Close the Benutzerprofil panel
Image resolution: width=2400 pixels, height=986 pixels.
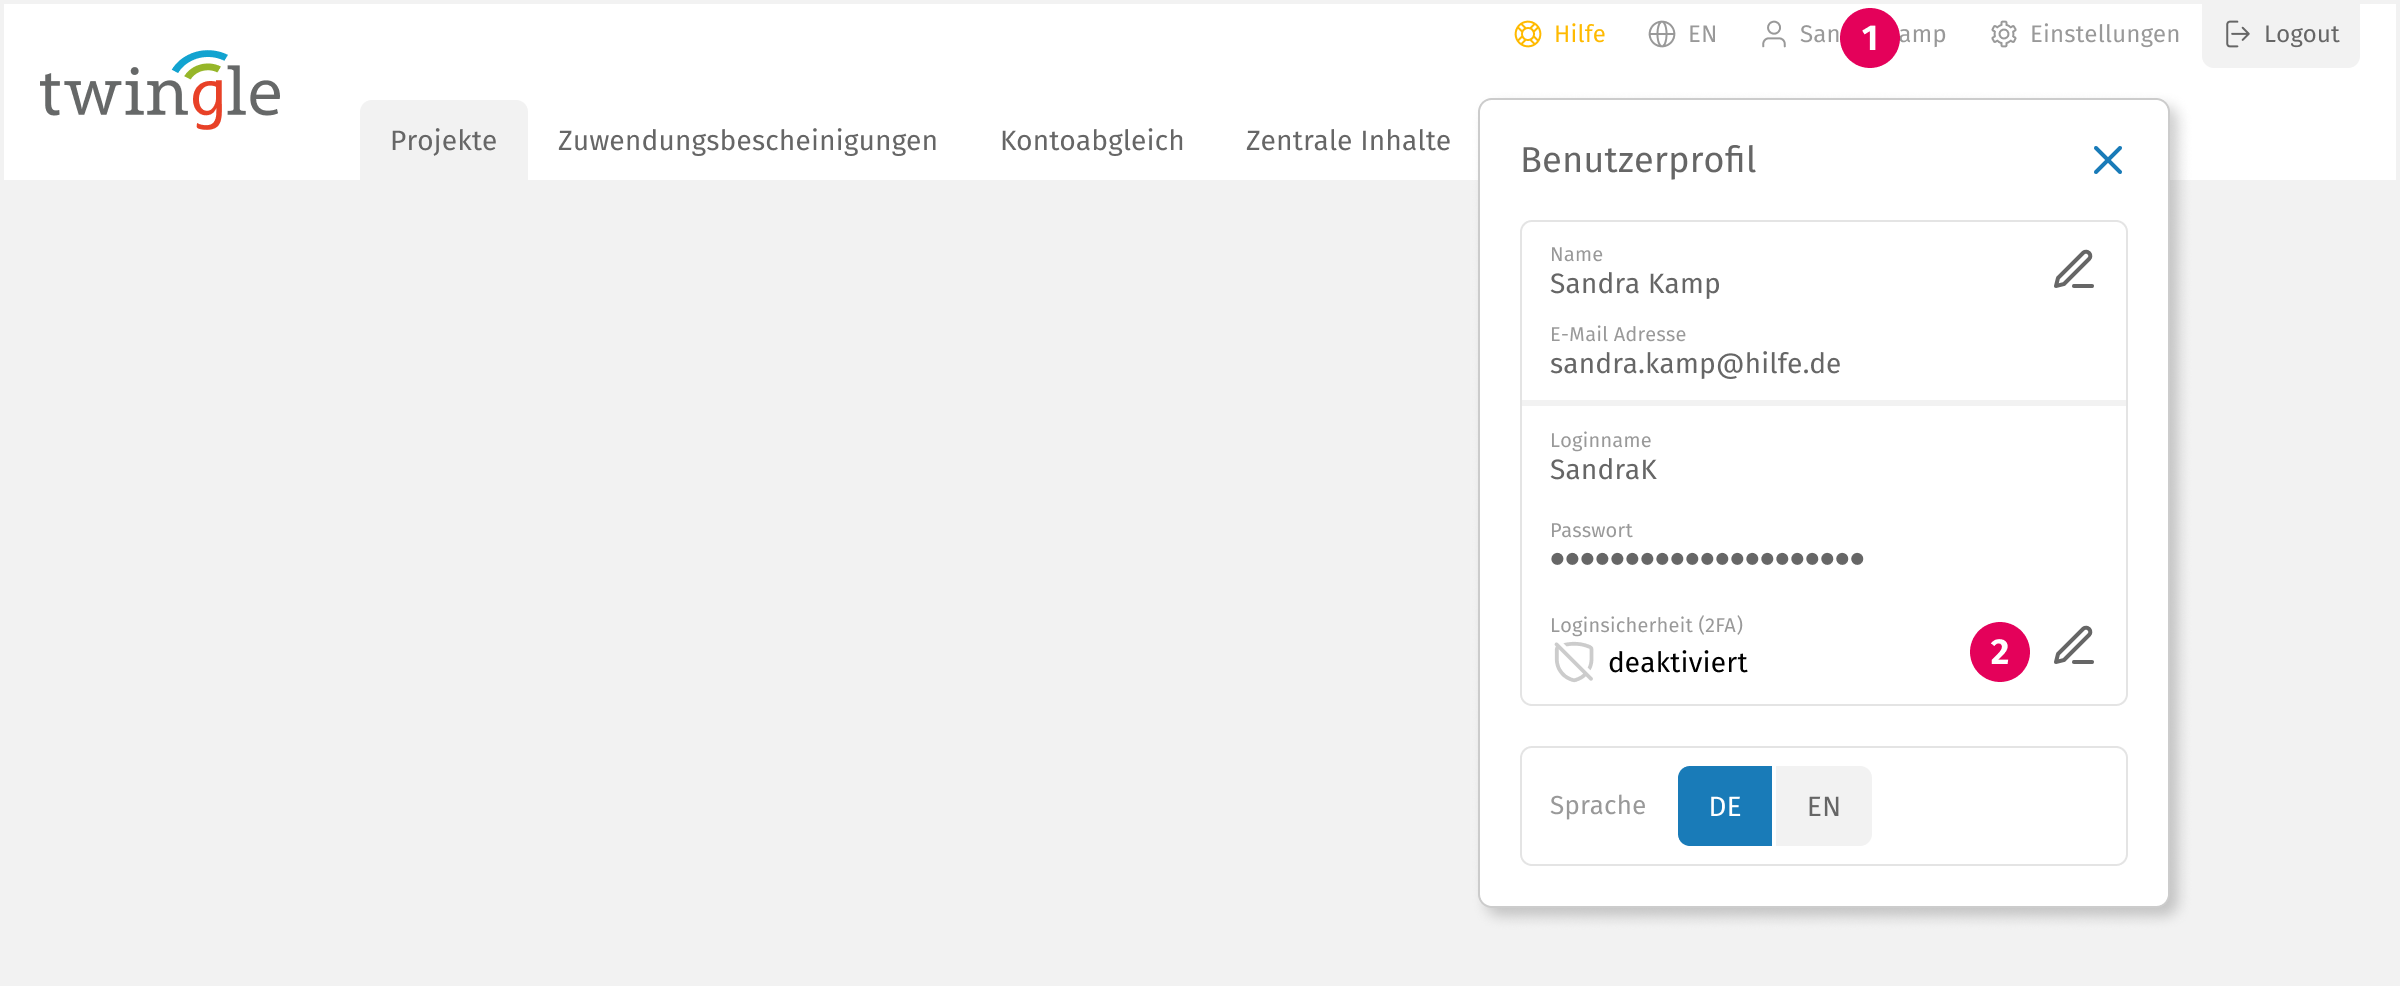[x=2107, y=160]
